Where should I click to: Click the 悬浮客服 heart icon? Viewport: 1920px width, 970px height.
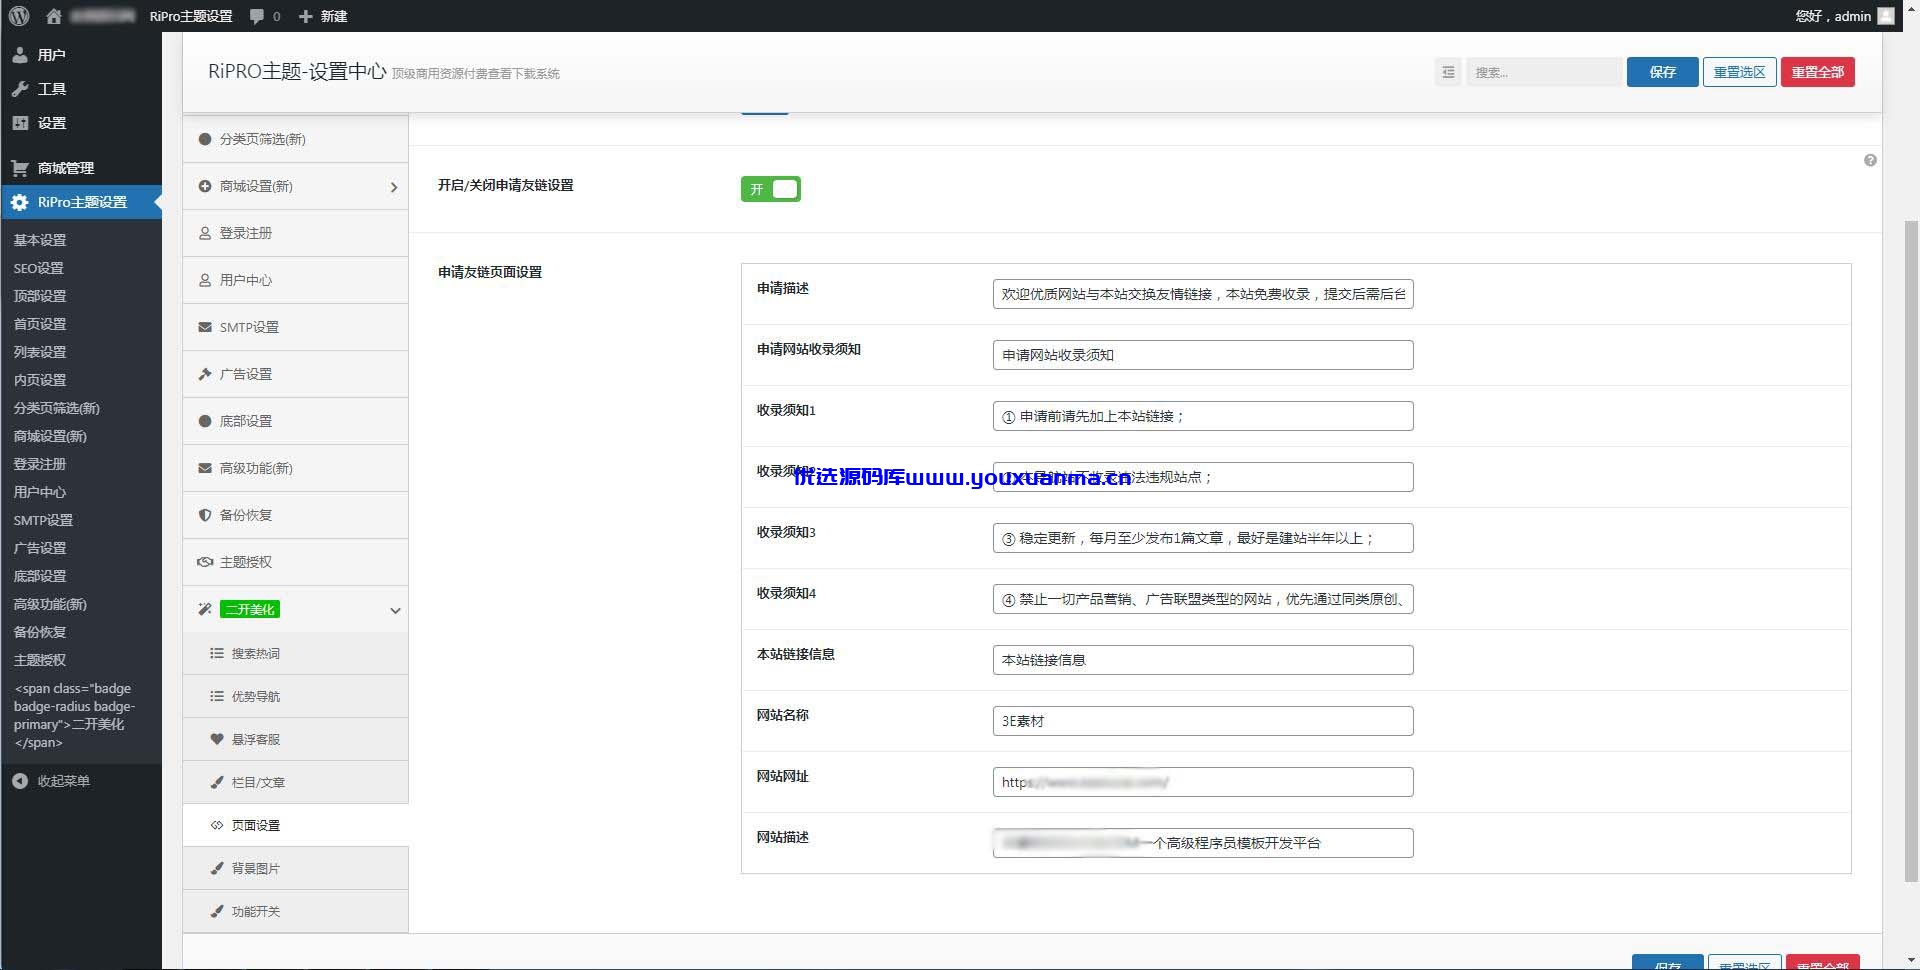[217, 739]
